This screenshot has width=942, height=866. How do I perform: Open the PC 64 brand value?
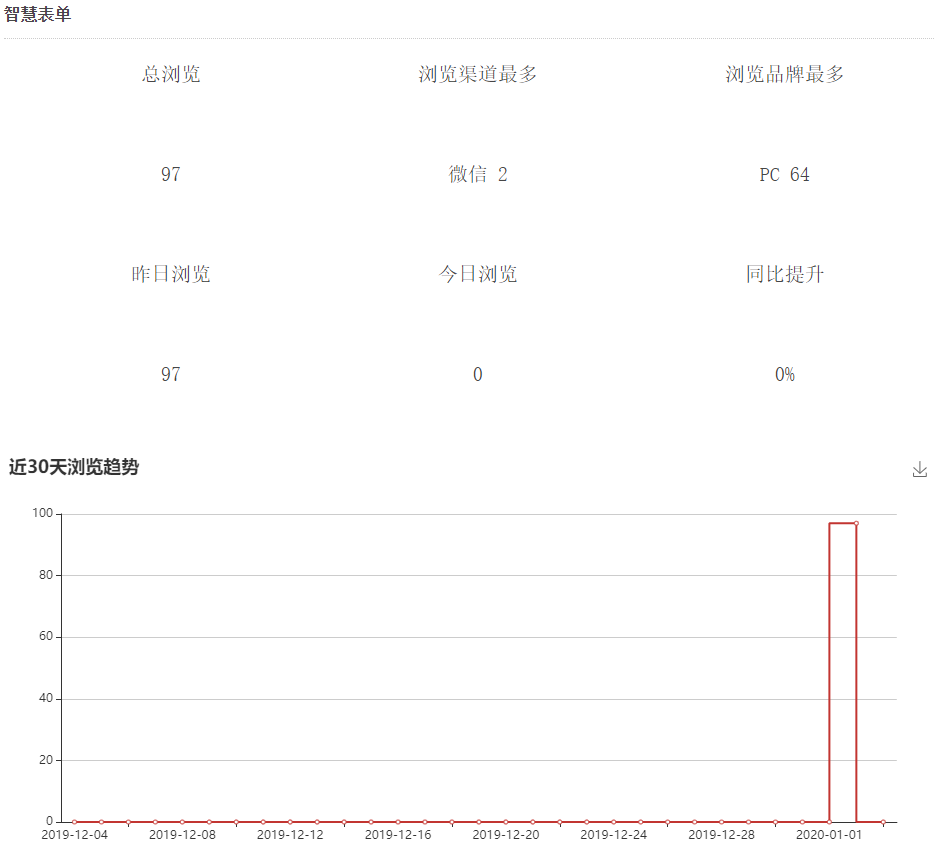(x=784, y=175)
